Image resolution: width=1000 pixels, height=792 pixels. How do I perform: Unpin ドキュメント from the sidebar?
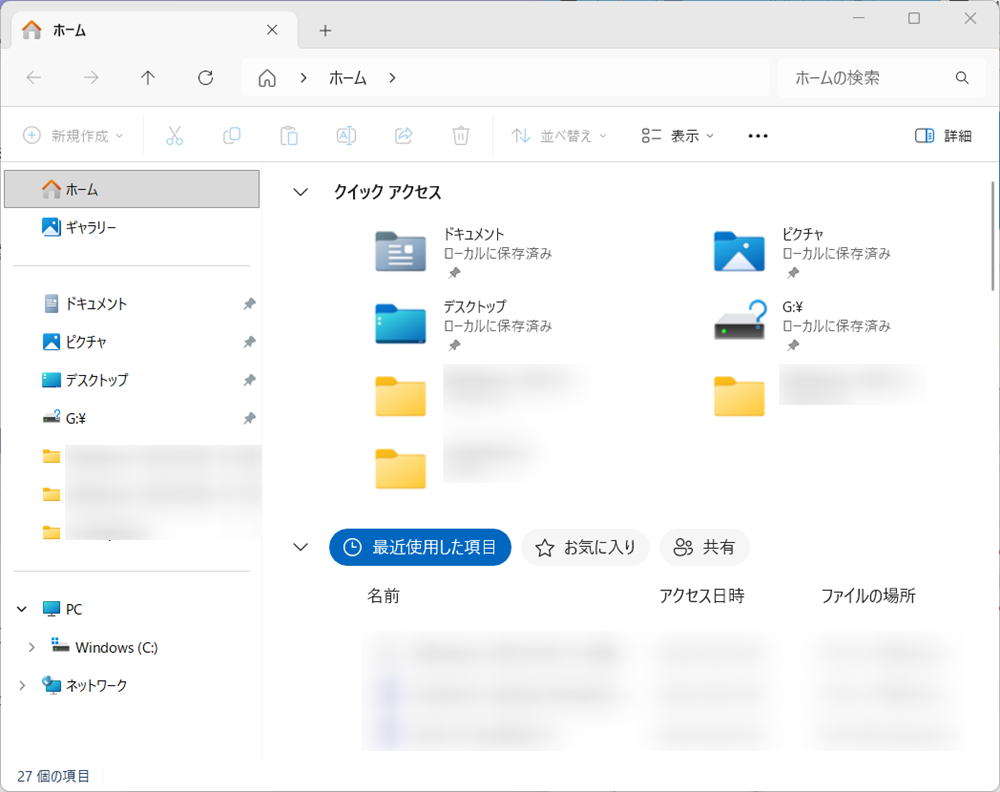248,304
